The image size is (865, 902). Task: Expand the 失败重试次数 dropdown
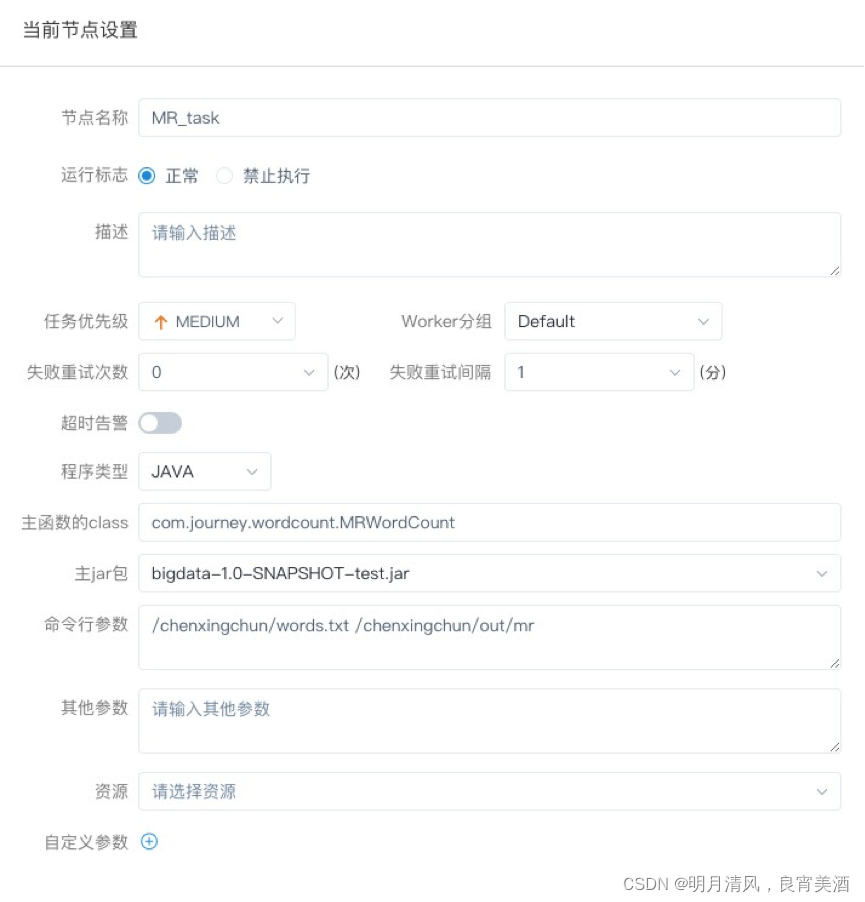coord(233,372)
